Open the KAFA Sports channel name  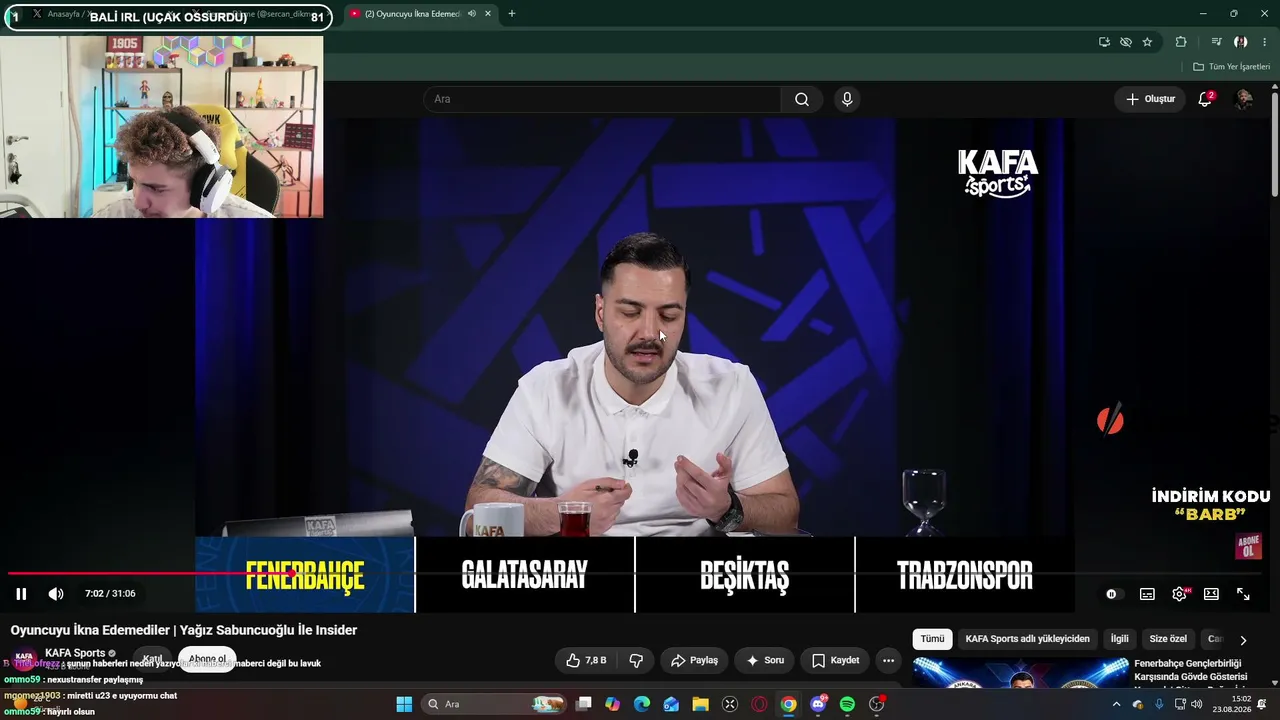(75, 653)
